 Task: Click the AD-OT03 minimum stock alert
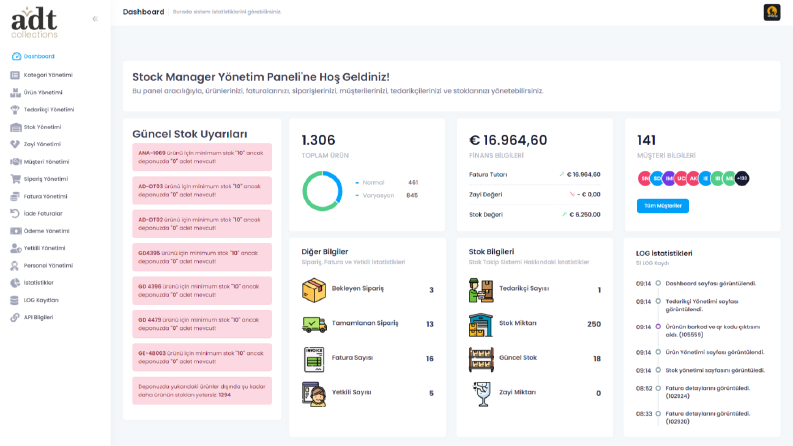[x=202, y=191]
